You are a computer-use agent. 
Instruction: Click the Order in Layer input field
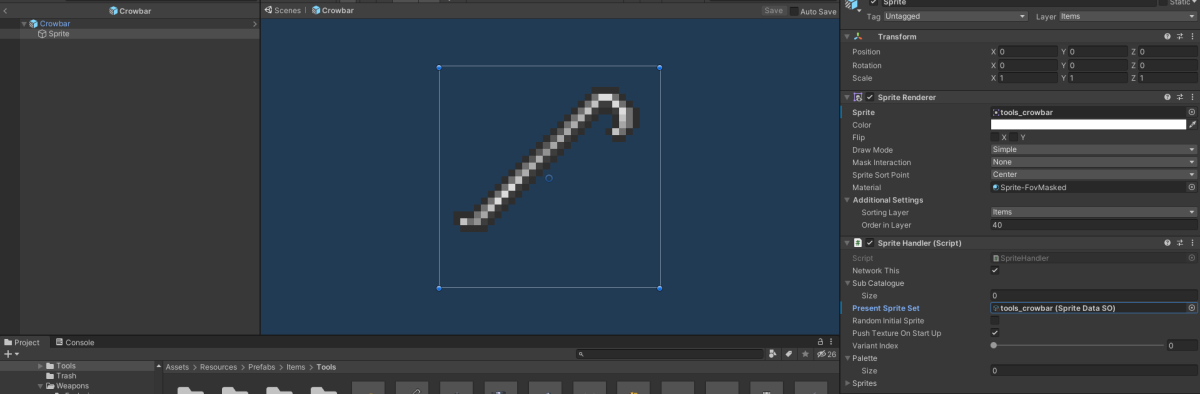(1093, 225)
